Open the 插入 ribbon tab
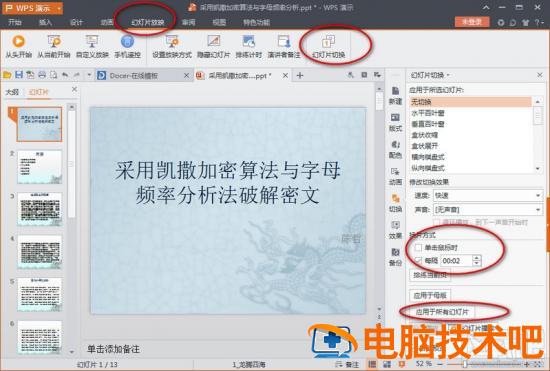The width and height of the screenshot is (550, 371). click(x=45, y=22)
